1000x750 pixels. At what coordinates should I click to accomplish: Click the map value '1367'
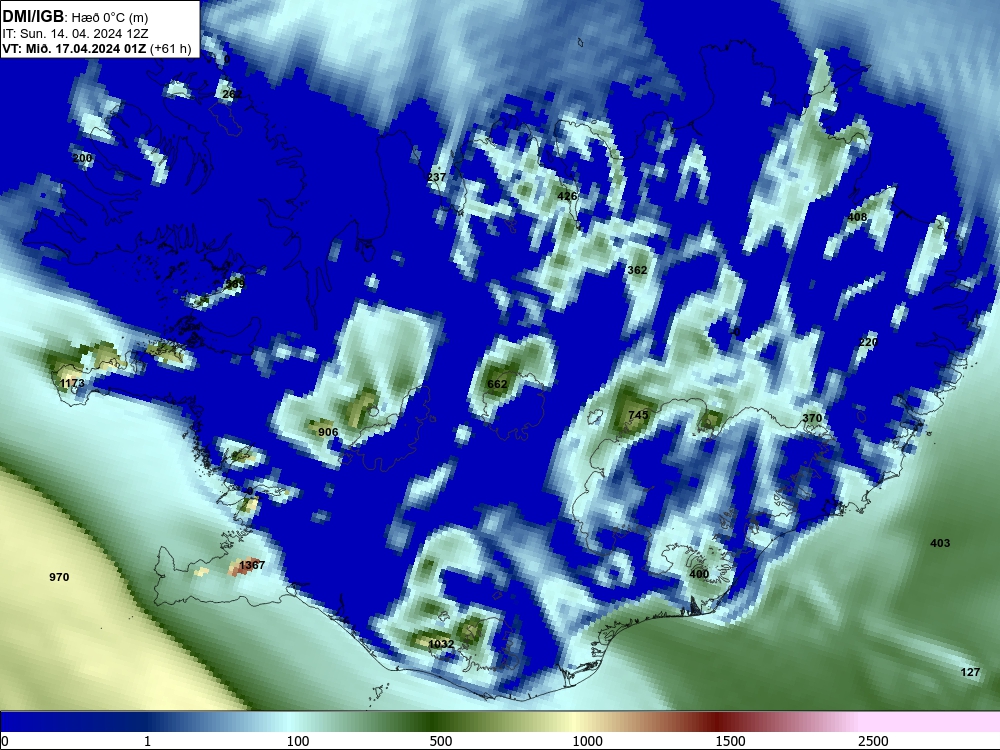click(252, 565)
